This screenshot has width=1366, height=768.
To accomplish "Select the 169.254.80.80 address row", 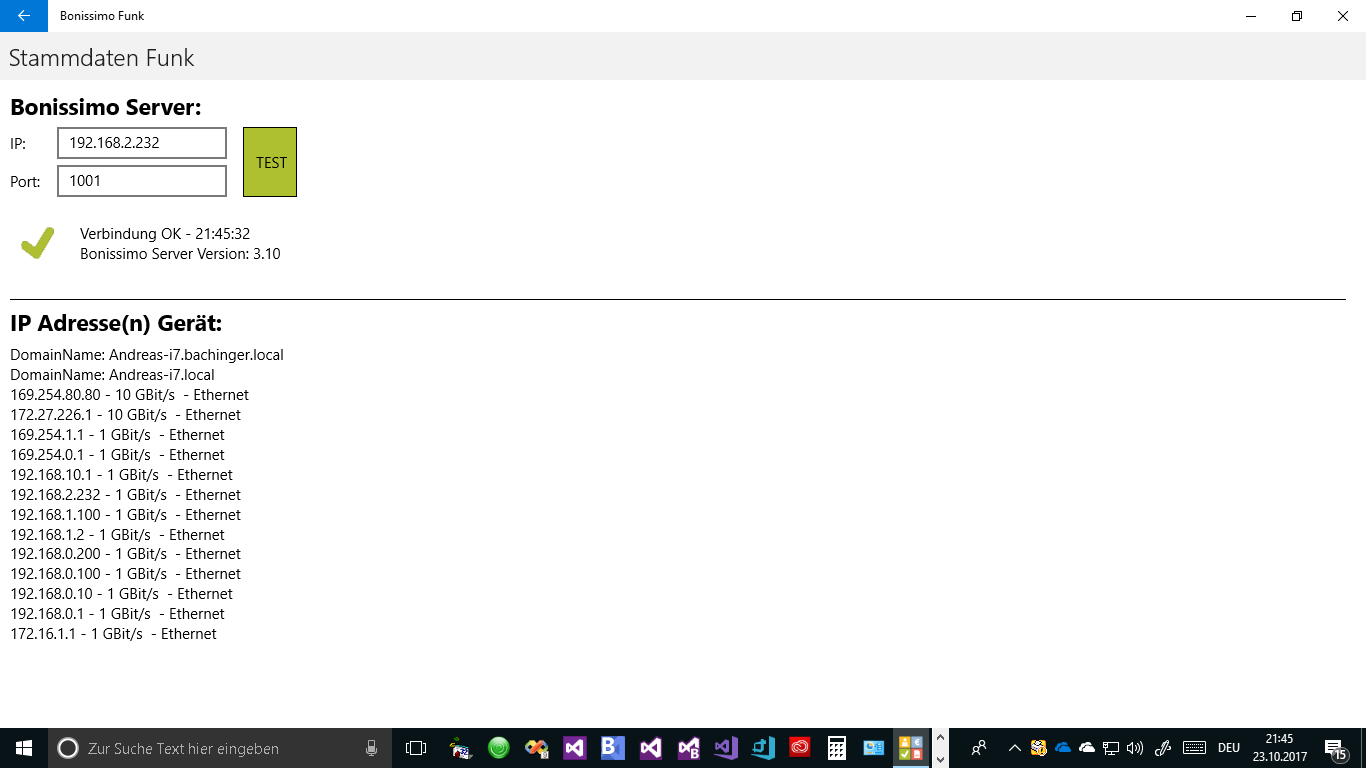I will [129, 395].
